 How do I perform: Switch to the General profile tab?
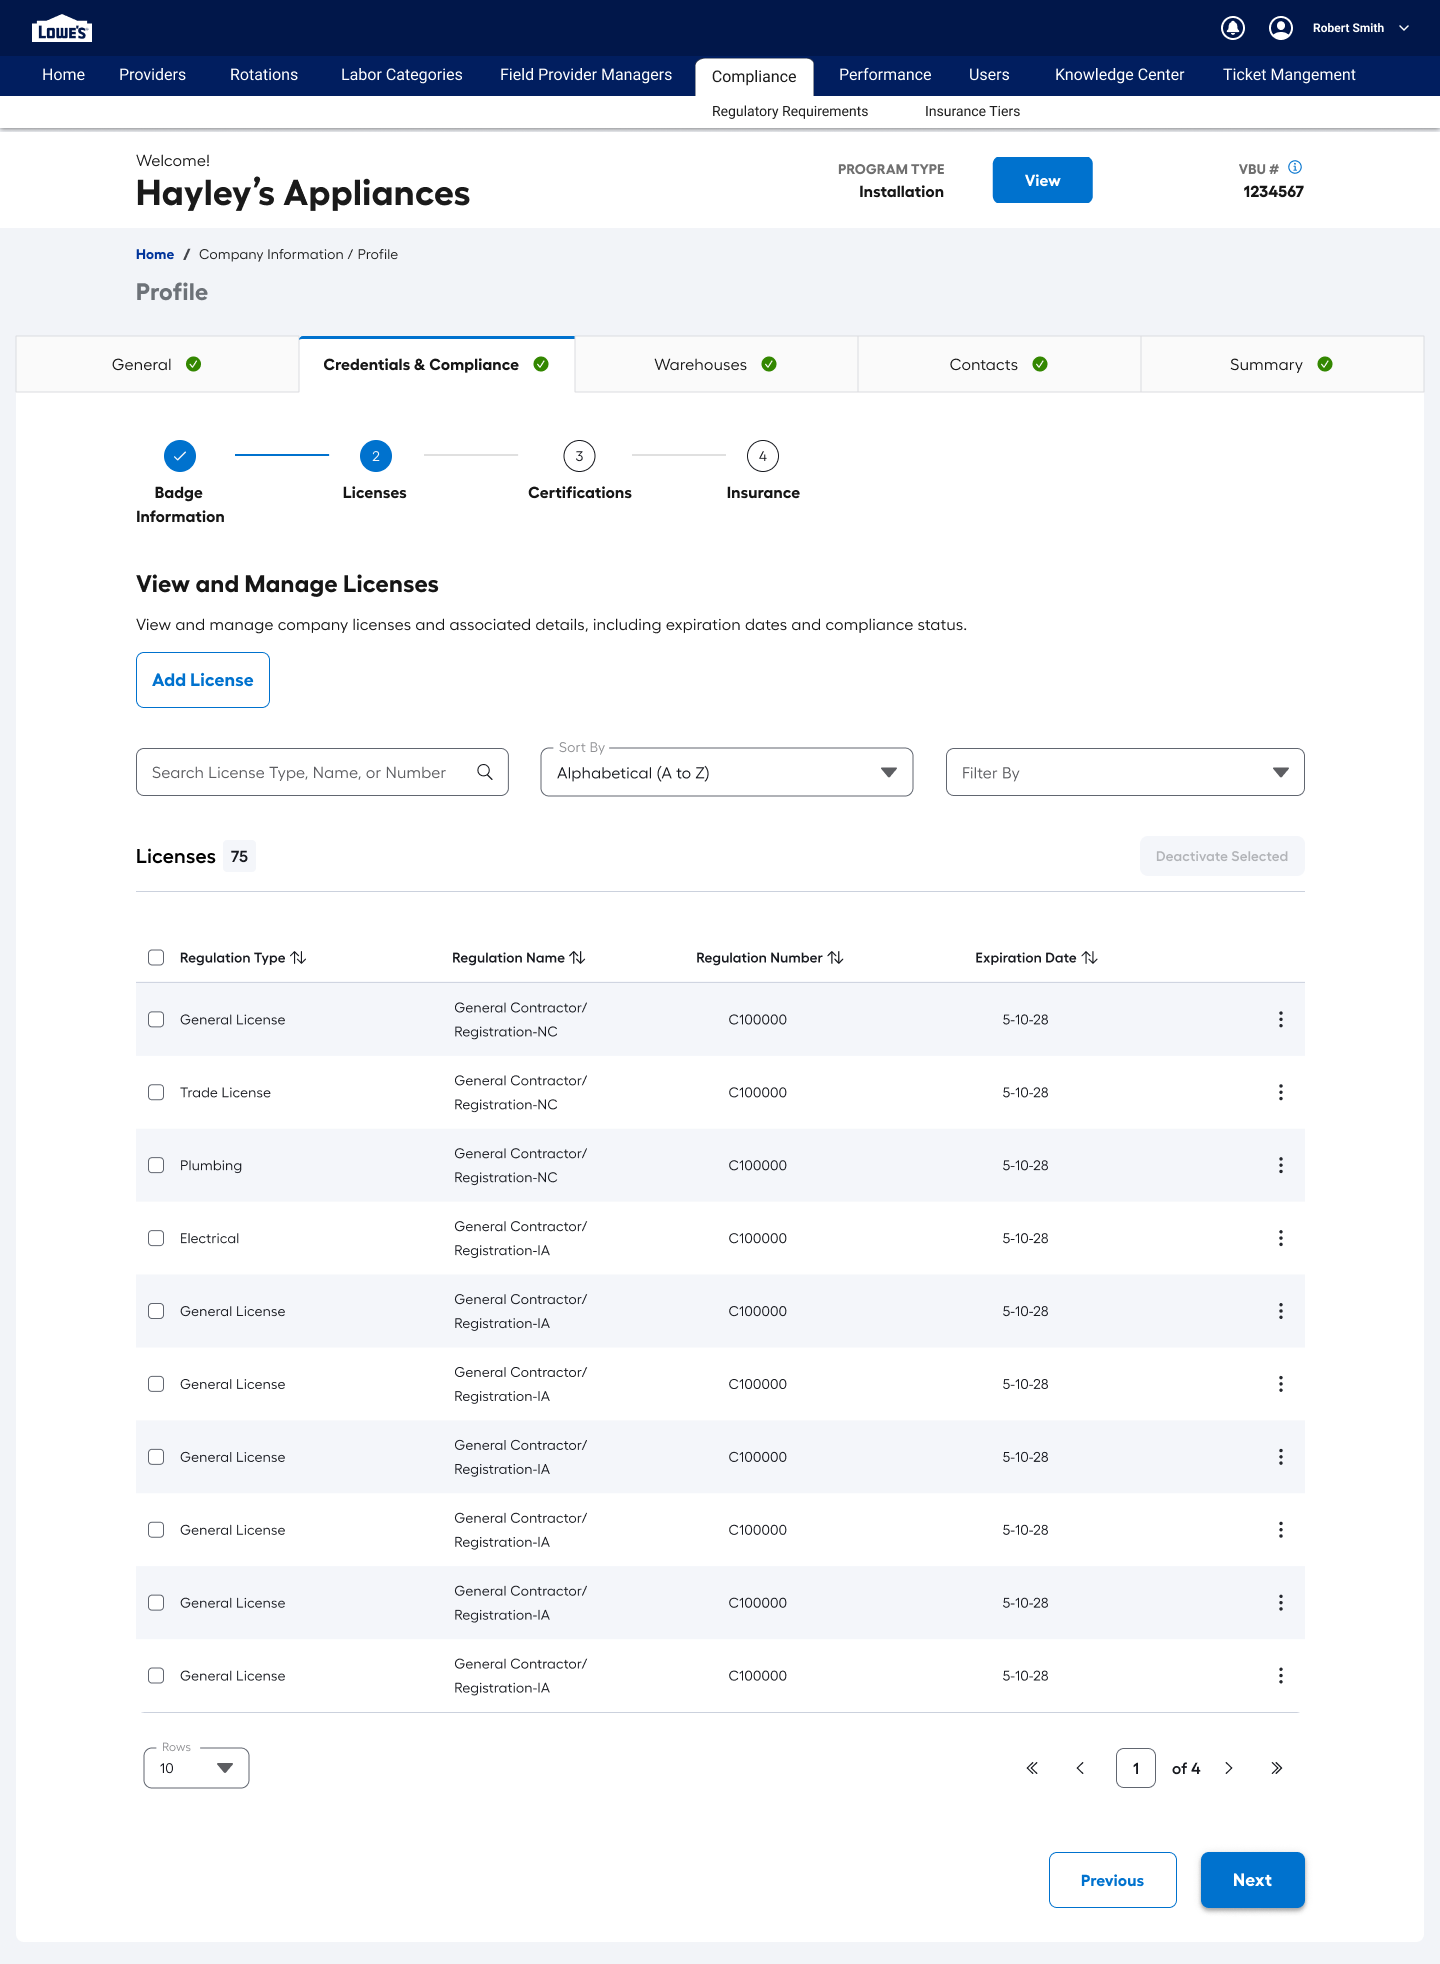point(157,364)
